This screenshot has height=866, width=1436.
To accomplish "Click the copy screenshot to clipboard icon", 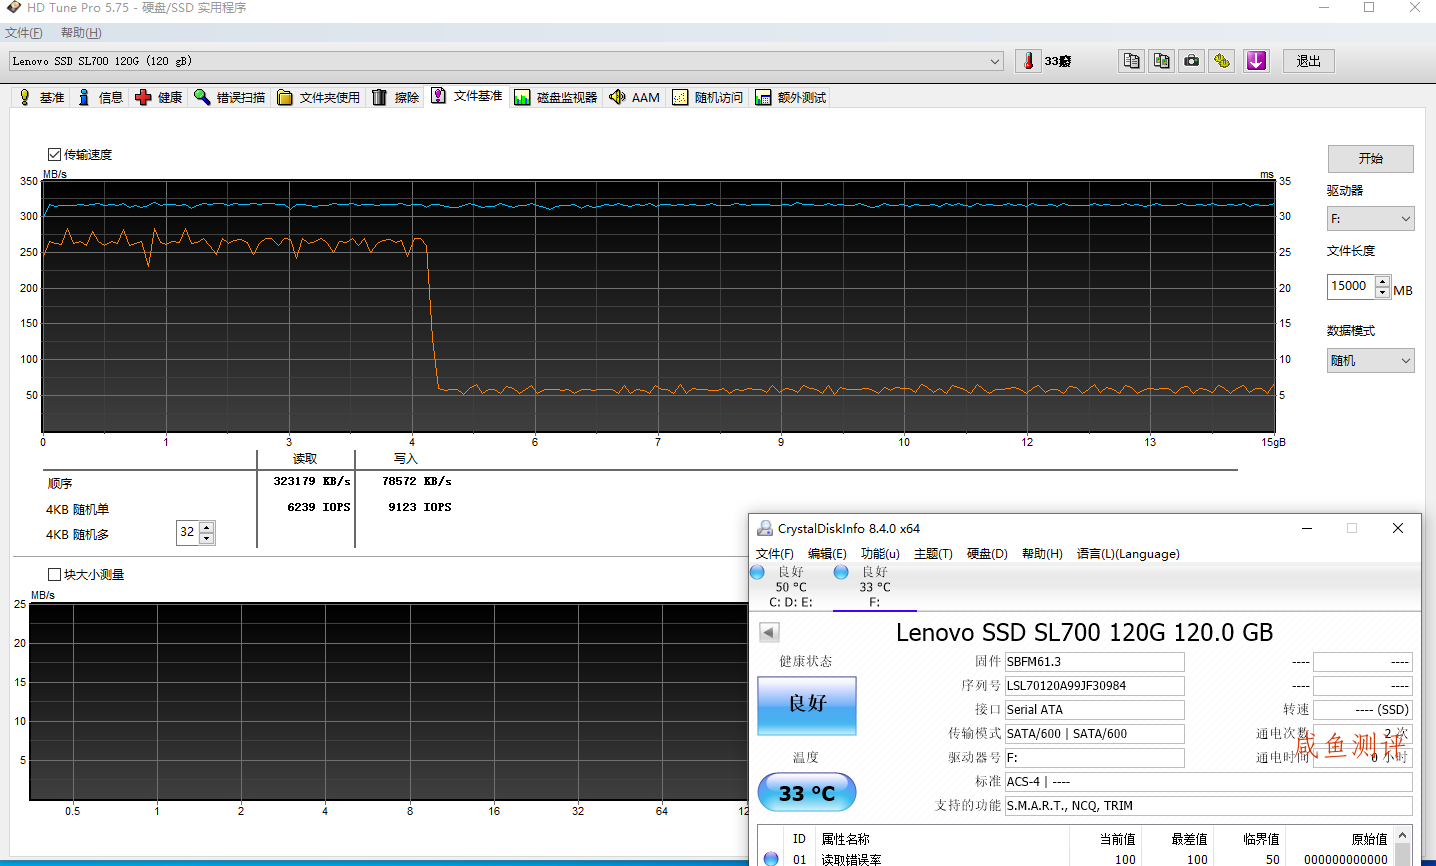I will 1161,61.
